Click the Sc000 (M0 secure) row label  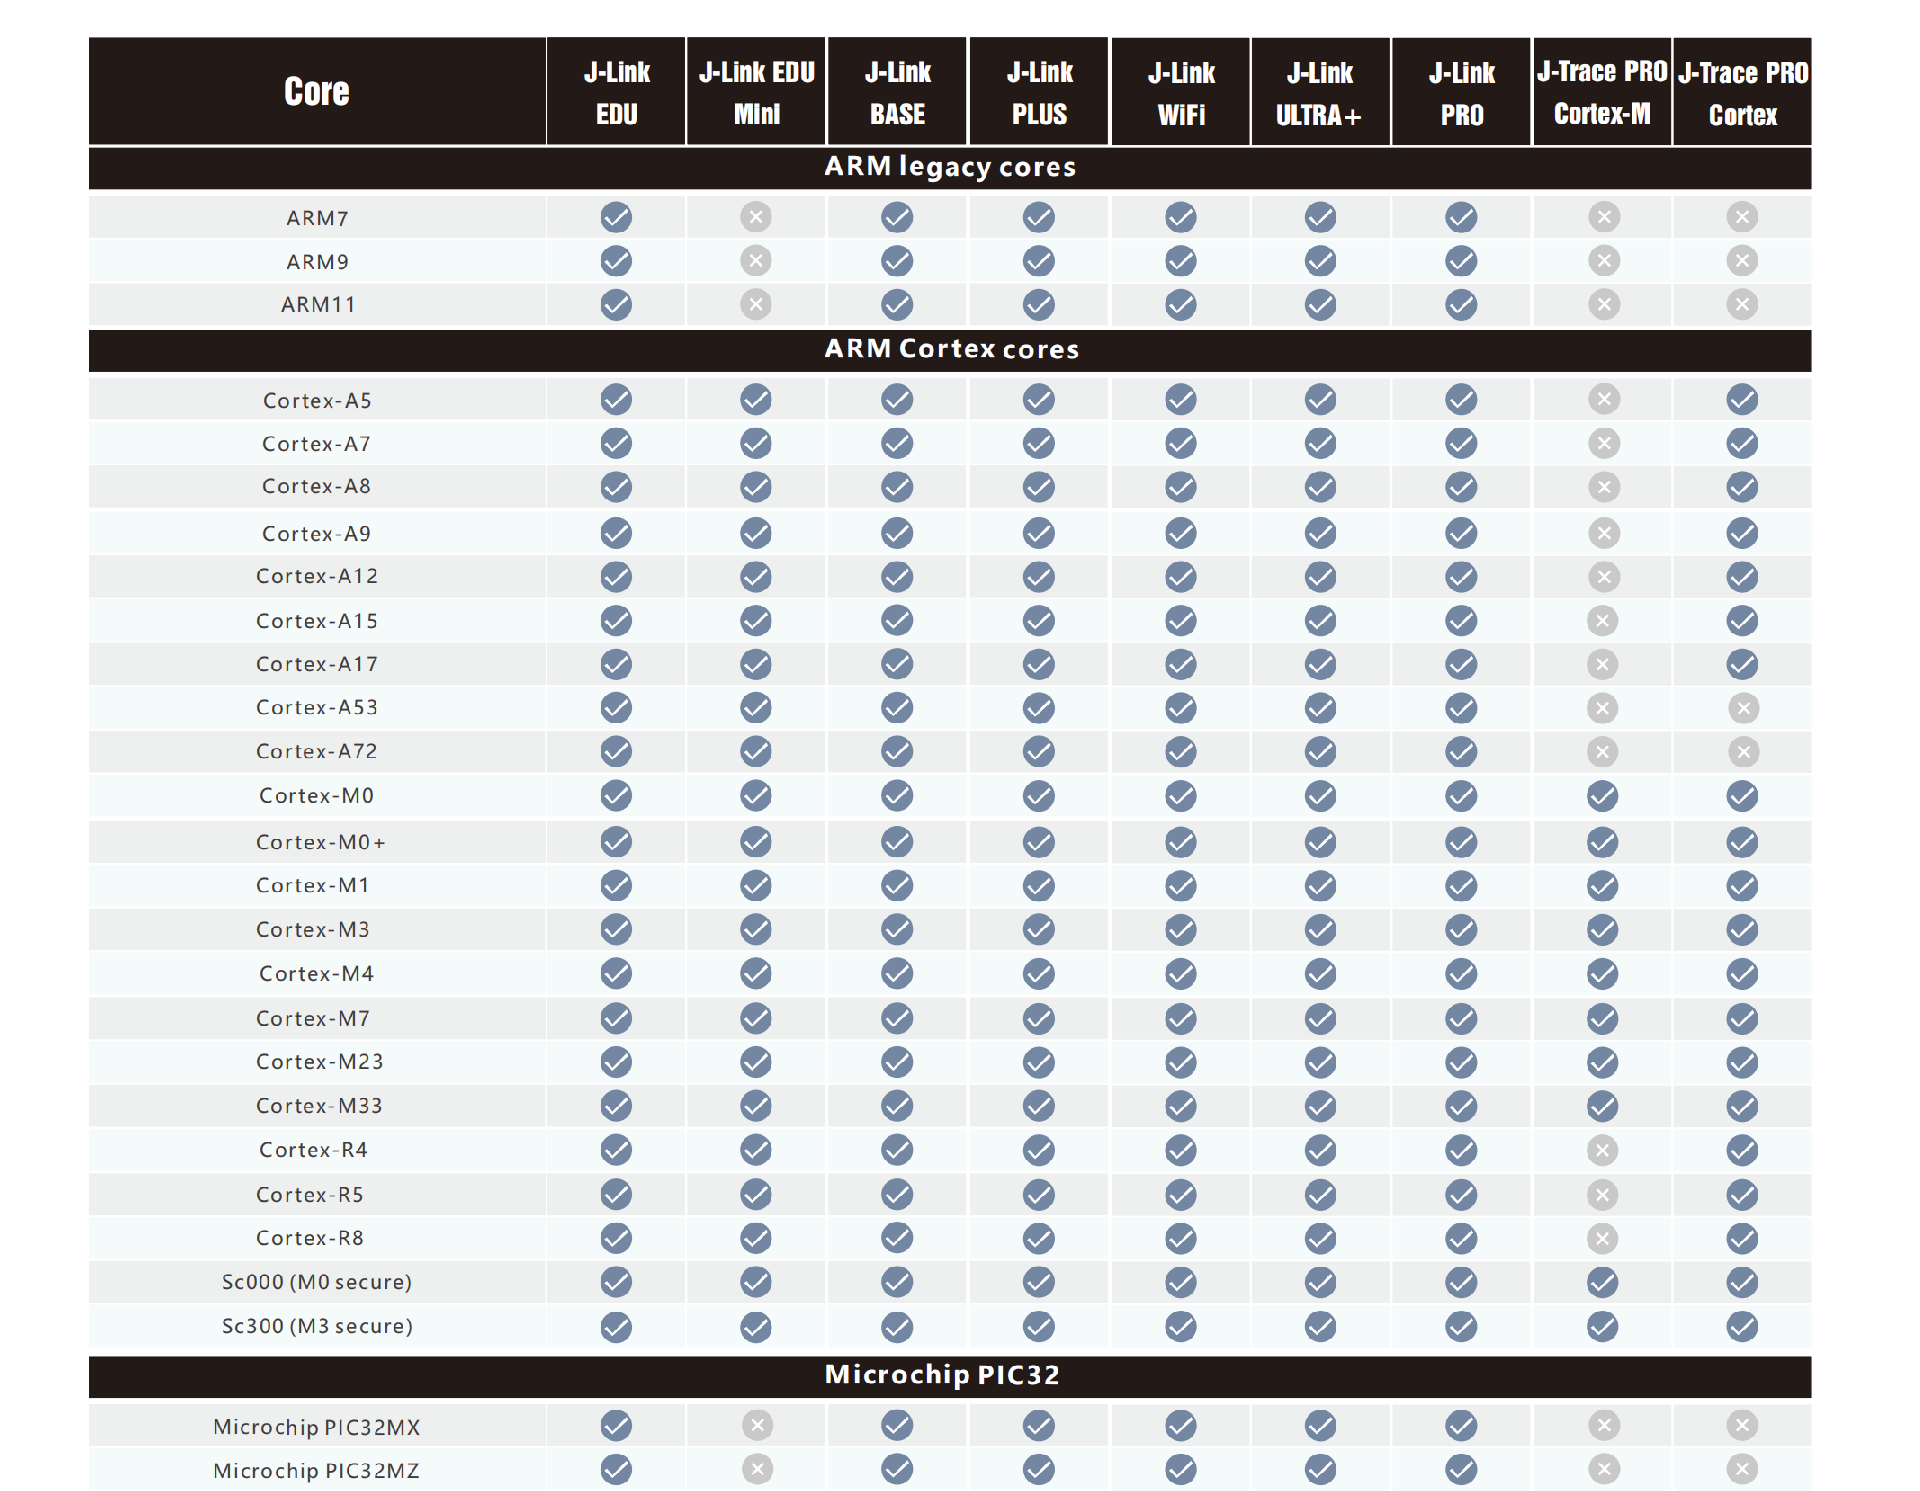pyautogui.click(x=317, y=1282)
